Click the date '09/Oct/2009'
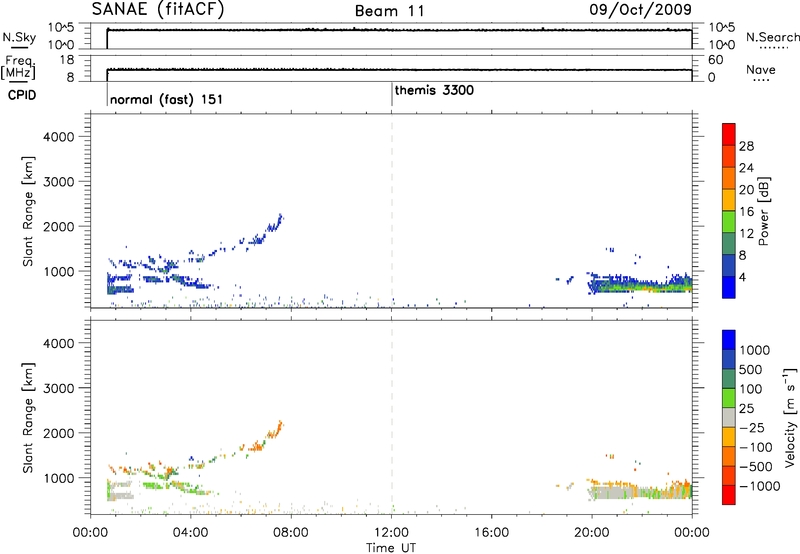The height and width of the screenshot is (554, 800). 640,10
